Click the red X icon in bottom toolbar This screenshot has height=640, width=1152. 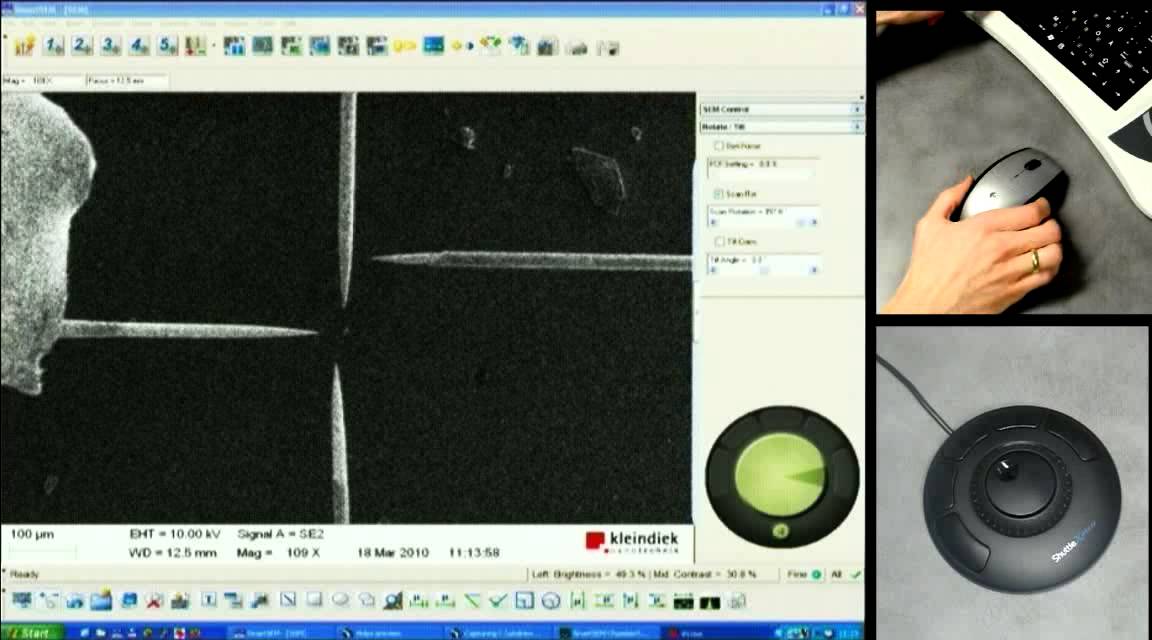coord(154,600)
